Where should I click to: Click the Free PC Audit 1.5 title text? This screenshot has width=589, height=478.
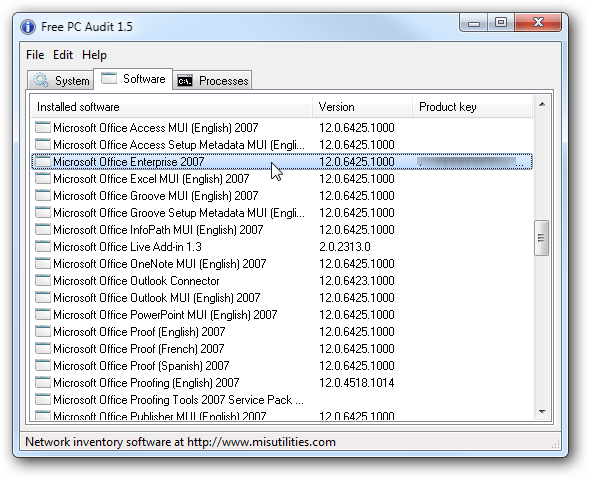tap(87, 27)
